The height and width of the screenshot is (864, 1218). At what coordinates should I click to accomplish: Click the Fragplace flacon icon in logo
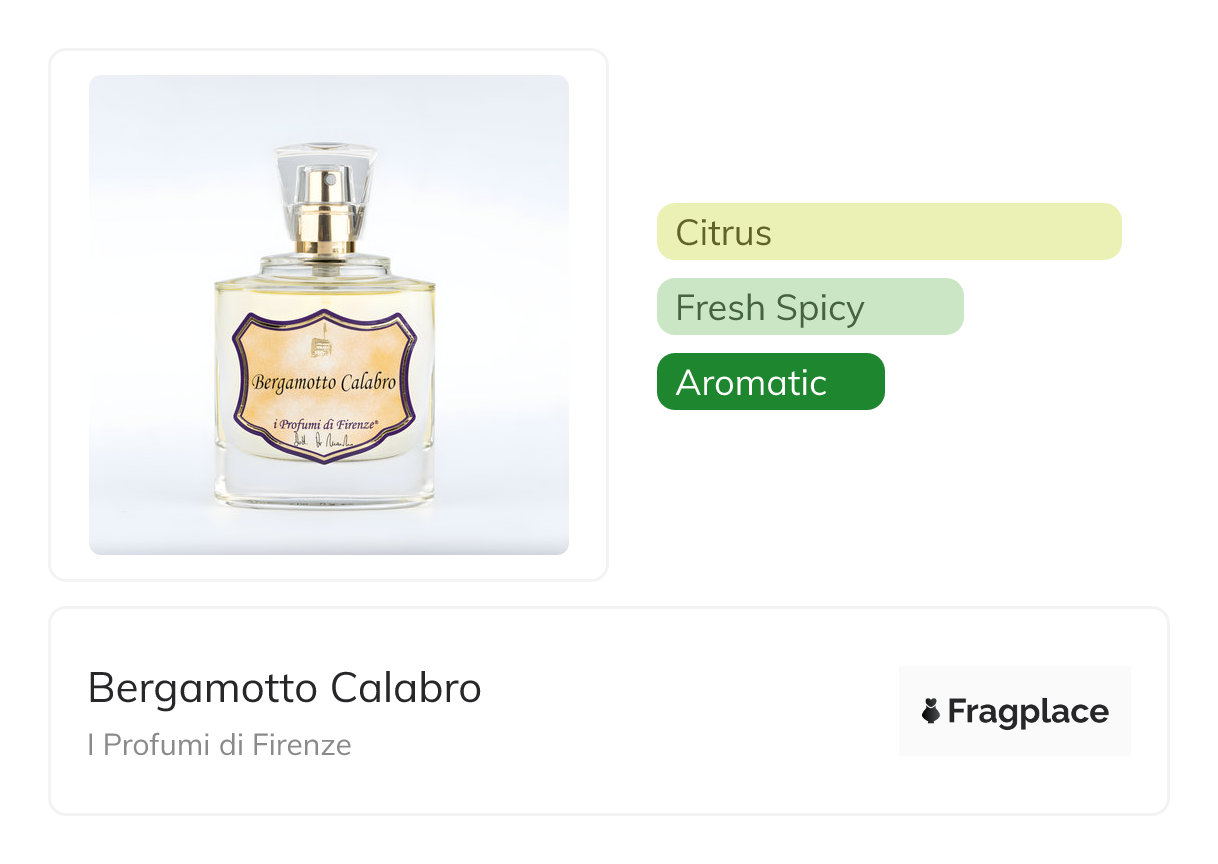pyautogui.click(x=931, y=712)
